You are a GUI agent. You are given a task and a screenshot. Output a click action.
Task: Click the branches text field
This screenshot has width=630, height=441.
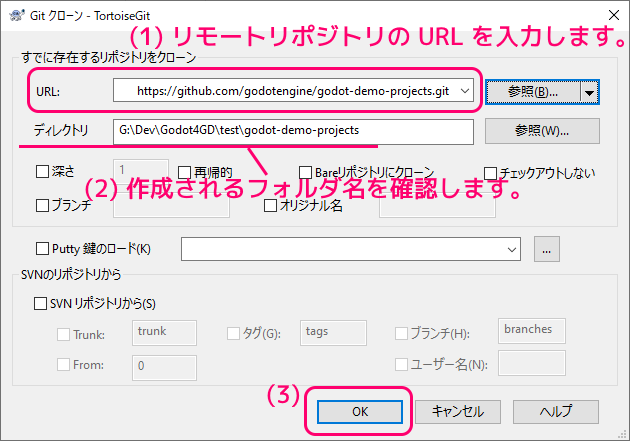point(532,331)
